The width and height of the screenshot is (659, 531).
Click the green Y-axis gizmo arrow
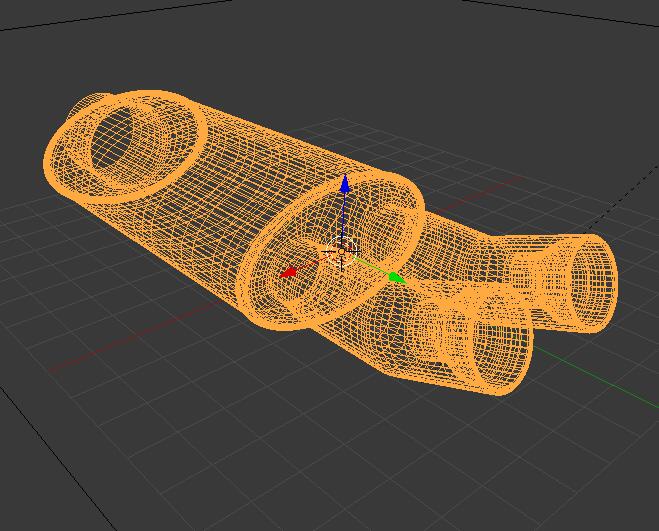point(396,277)
